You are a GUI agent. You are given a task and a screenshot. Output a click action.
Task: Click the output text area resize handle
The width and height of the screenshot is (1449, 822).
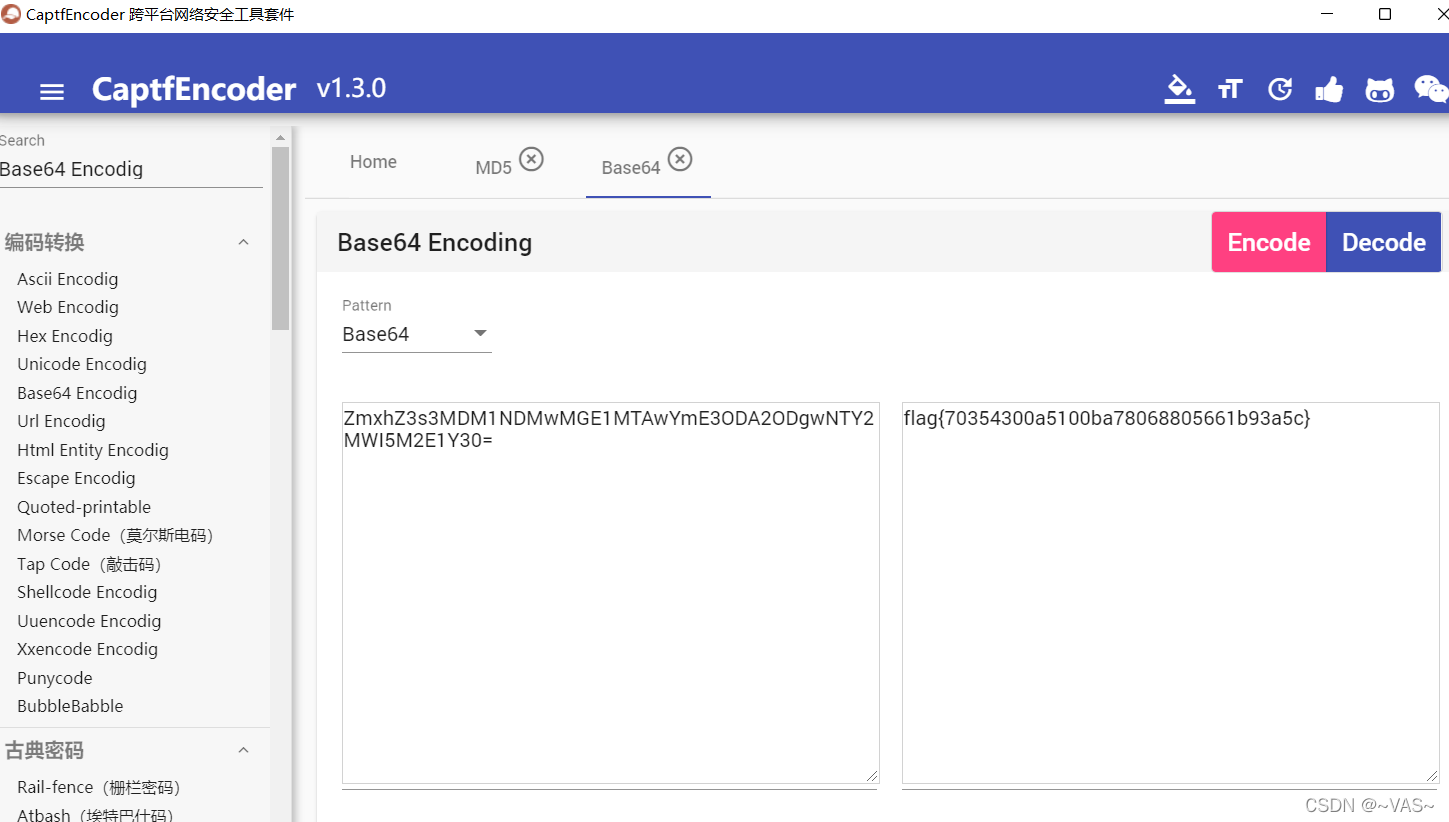tap(1432, 776)
